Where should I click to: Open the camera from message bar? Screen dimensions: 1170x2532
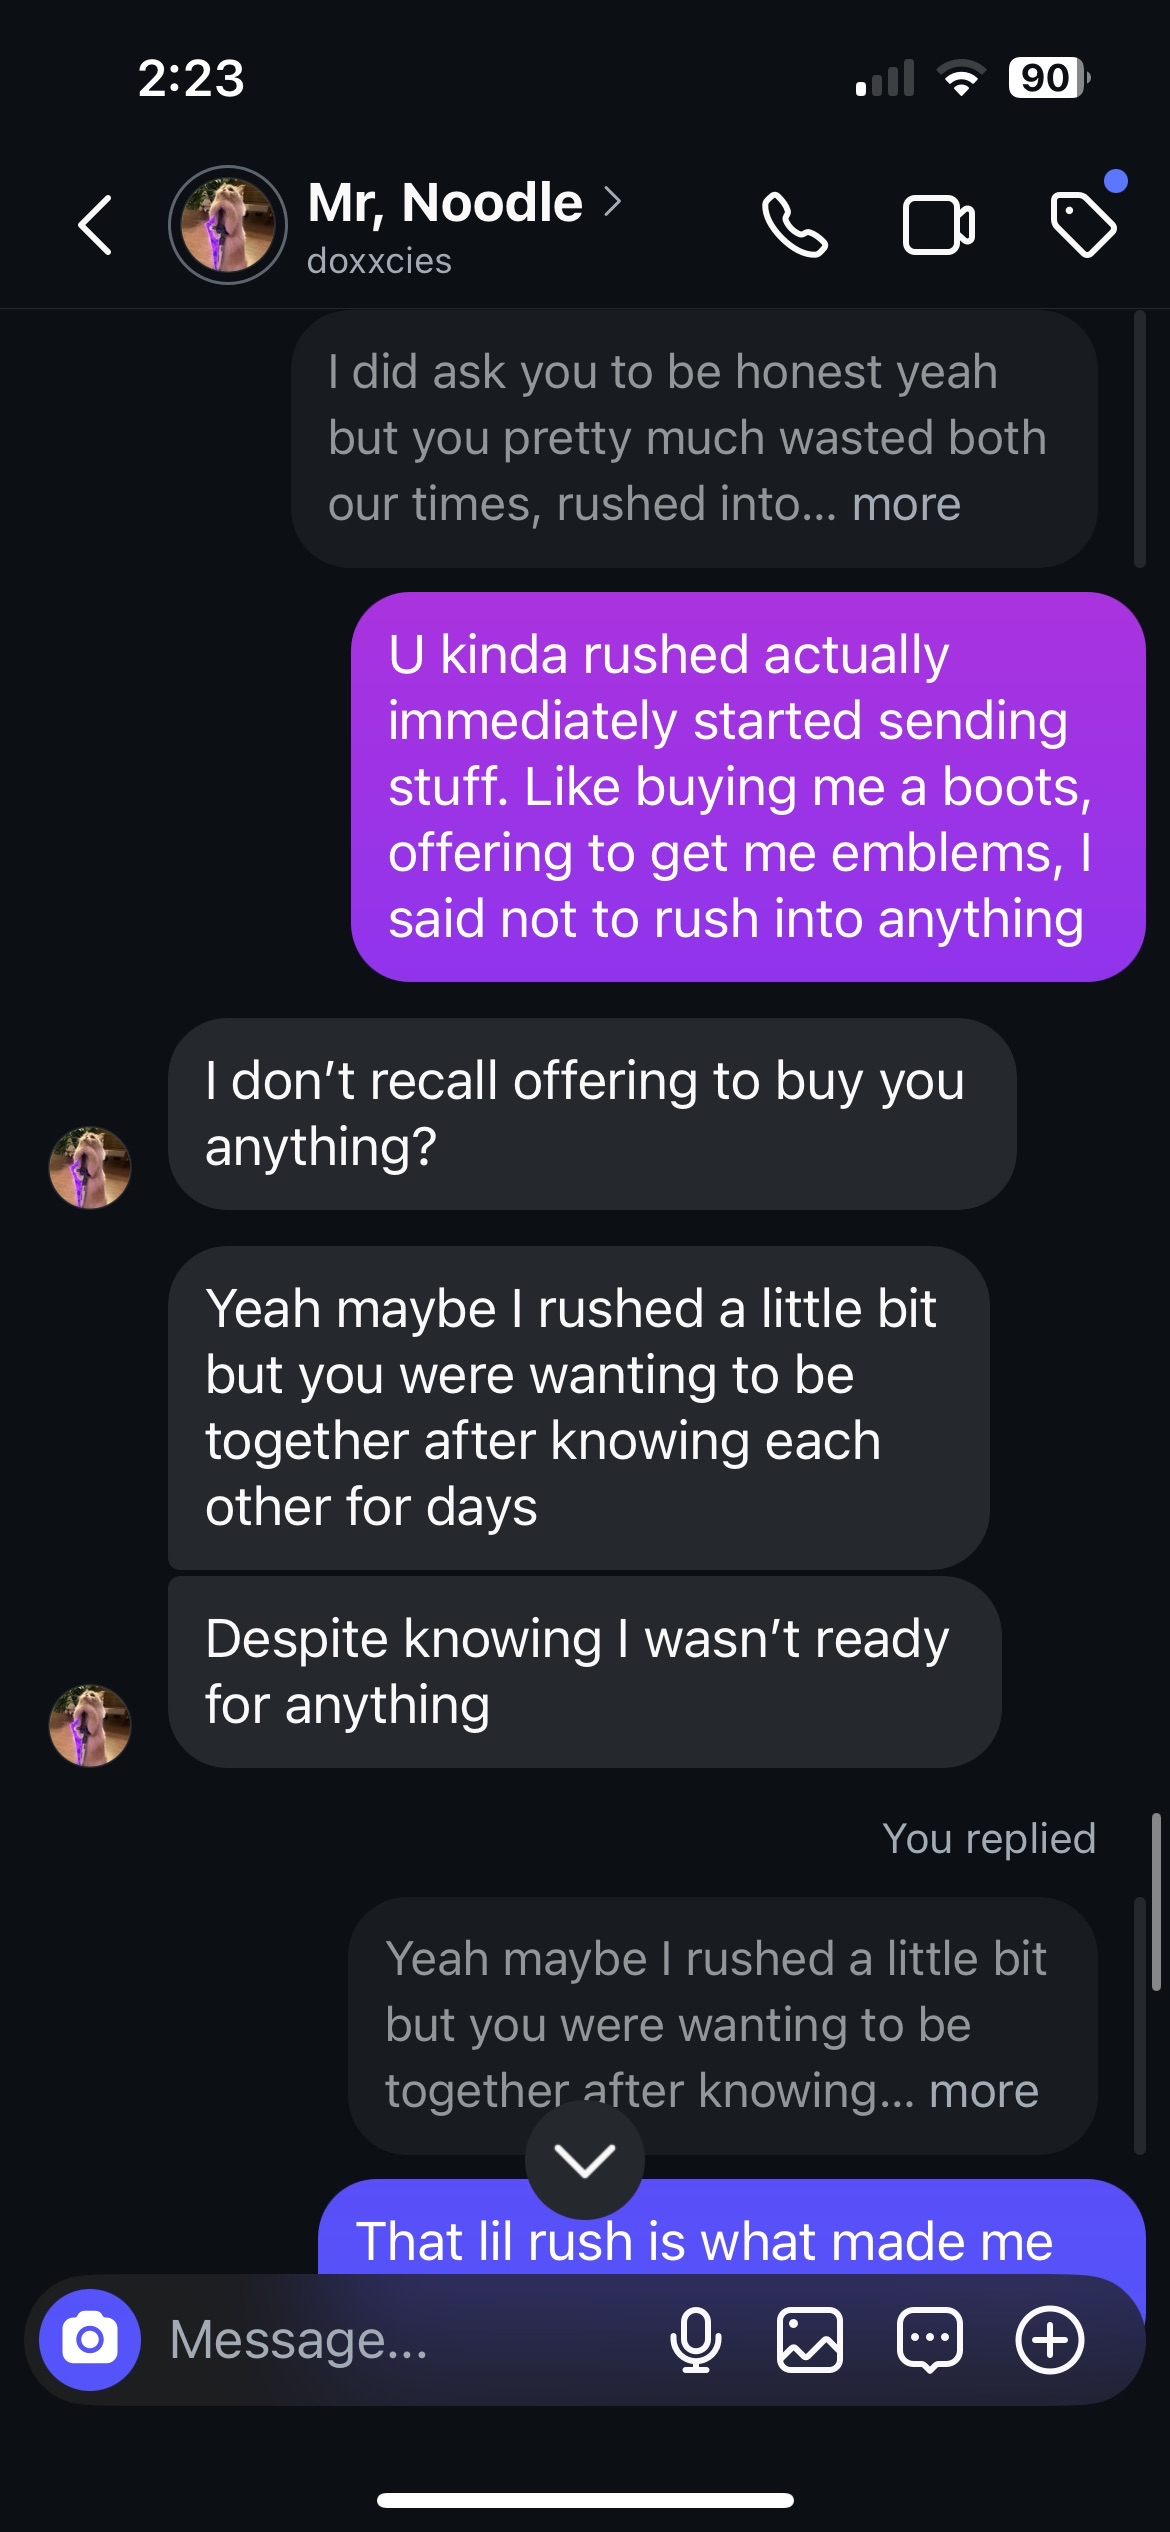[x=90, y=2340]
